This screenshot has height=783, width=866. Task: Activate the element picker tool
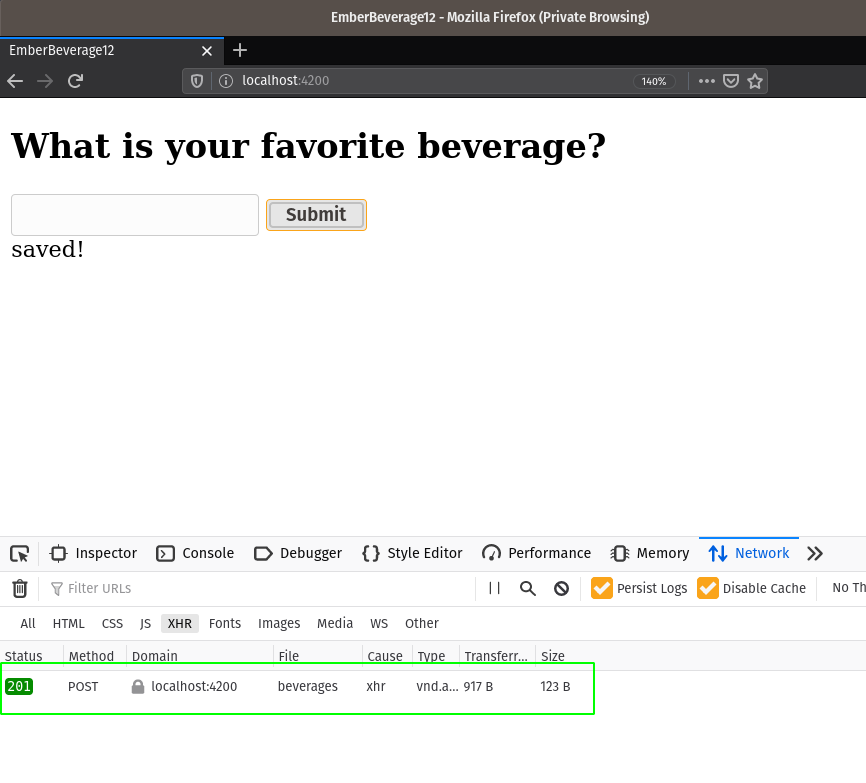coord(19,553)
